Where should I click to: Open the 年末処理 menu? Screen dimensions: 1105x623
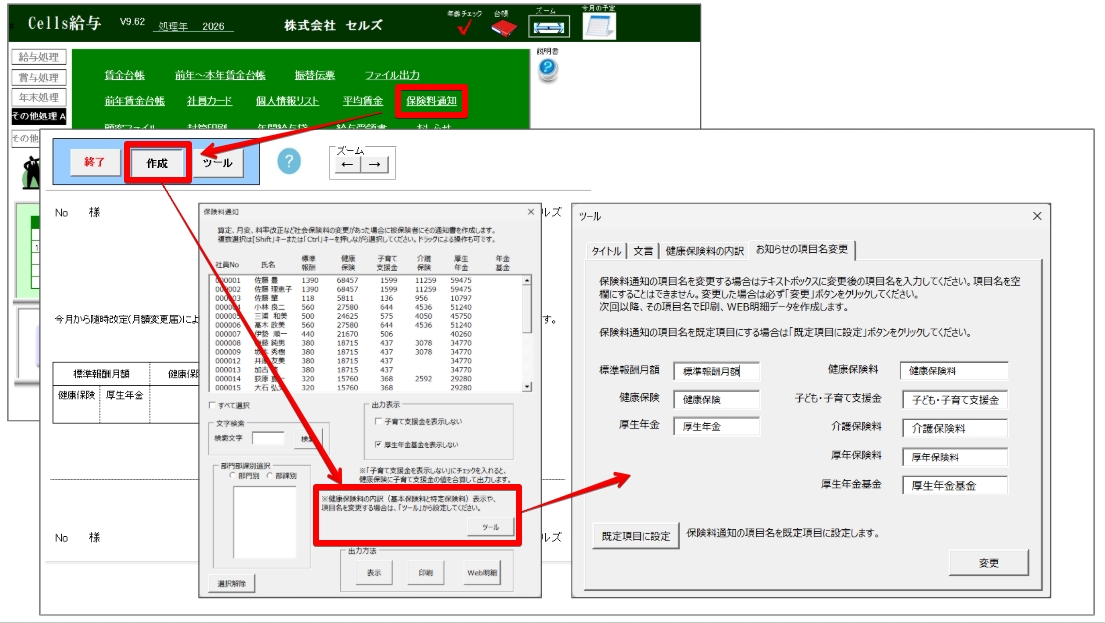point(39,97)
